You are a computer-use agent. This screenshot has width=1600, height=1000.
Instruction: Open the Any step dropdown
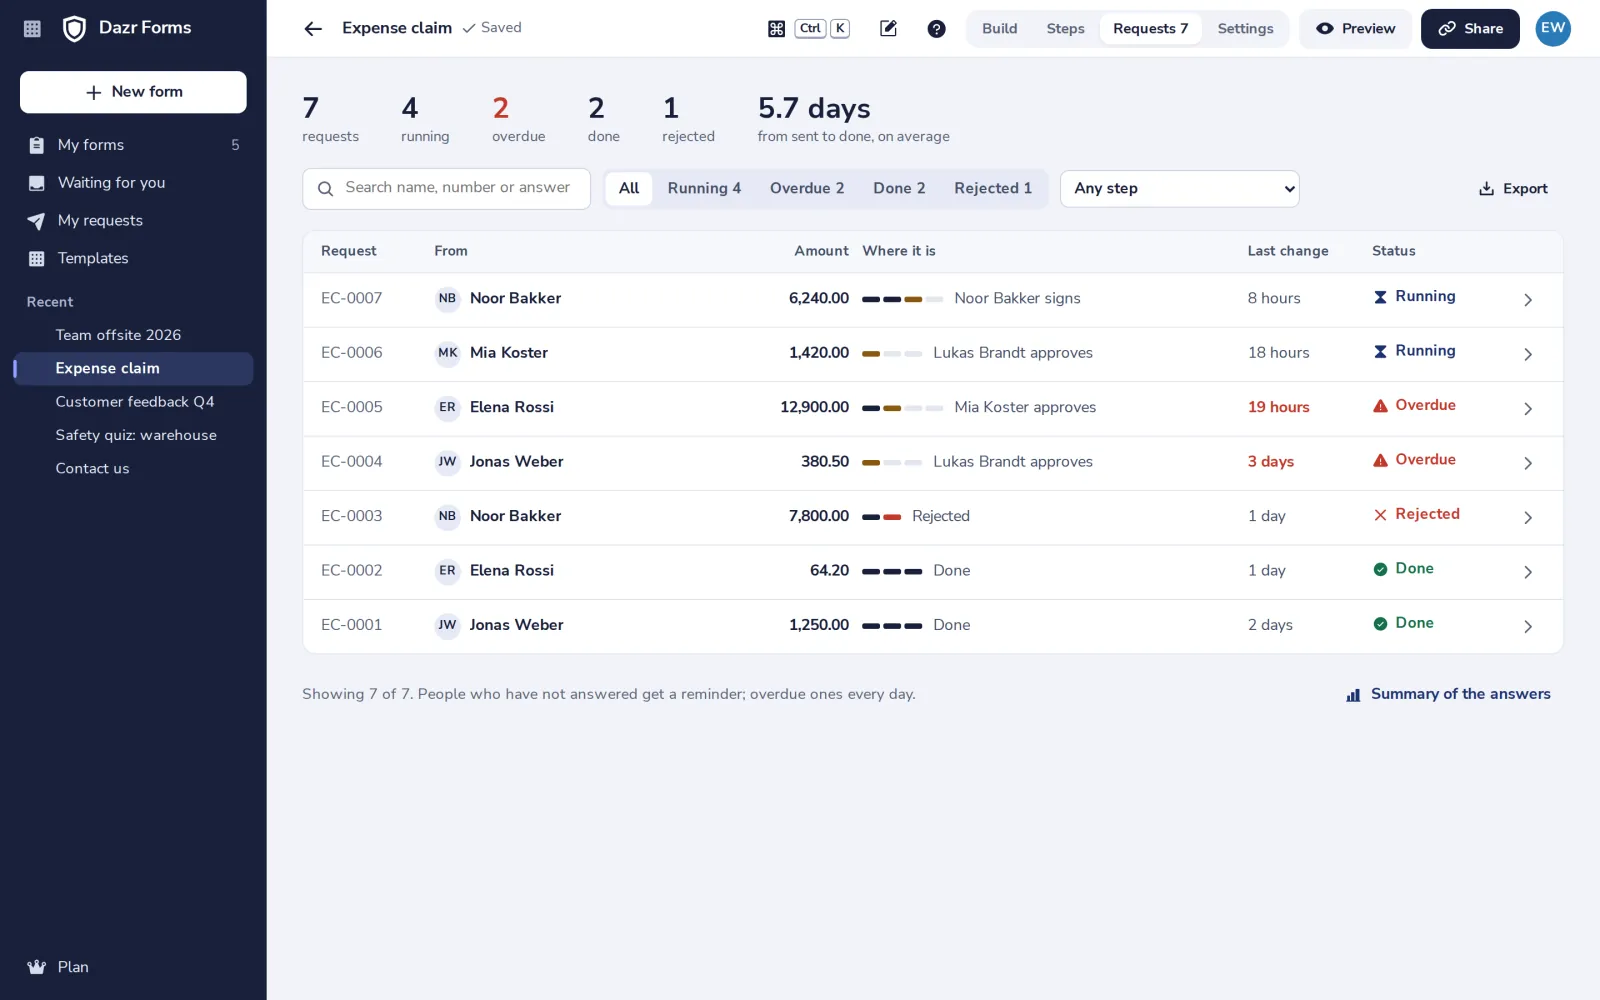[x=1180, y=189]
